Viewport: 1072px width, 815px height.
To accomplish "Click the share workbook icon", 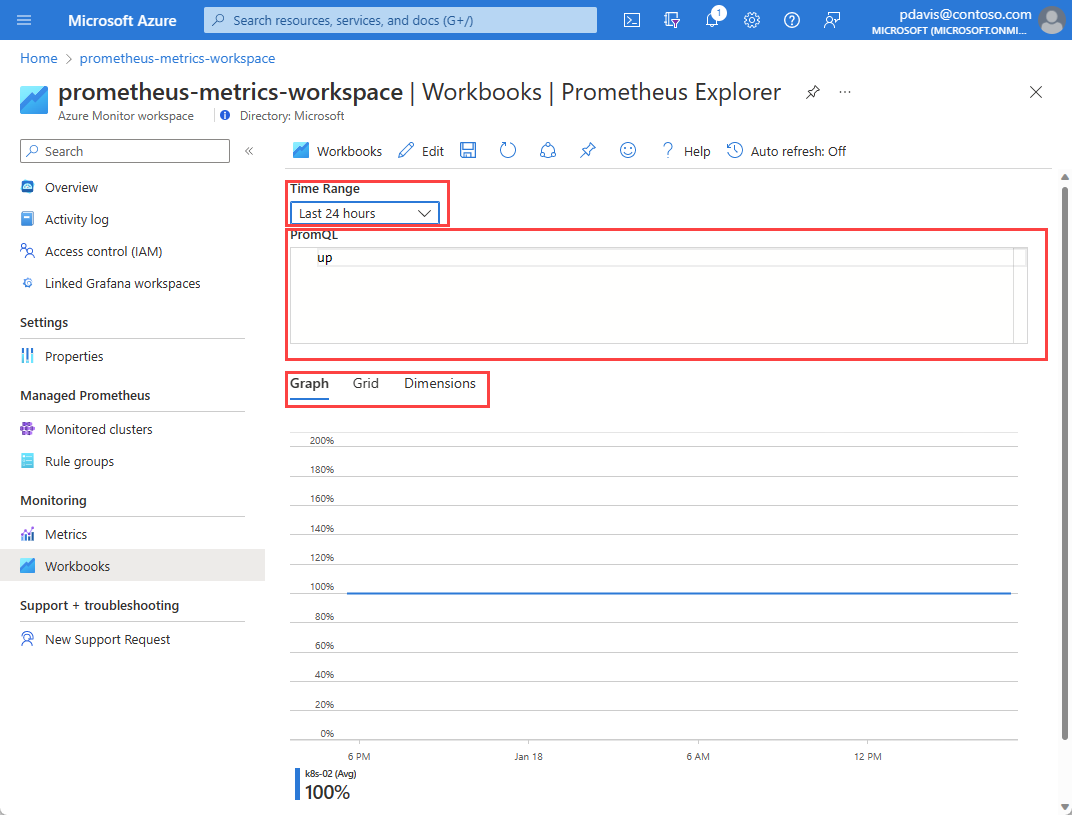I will click(x=548, y=150).
